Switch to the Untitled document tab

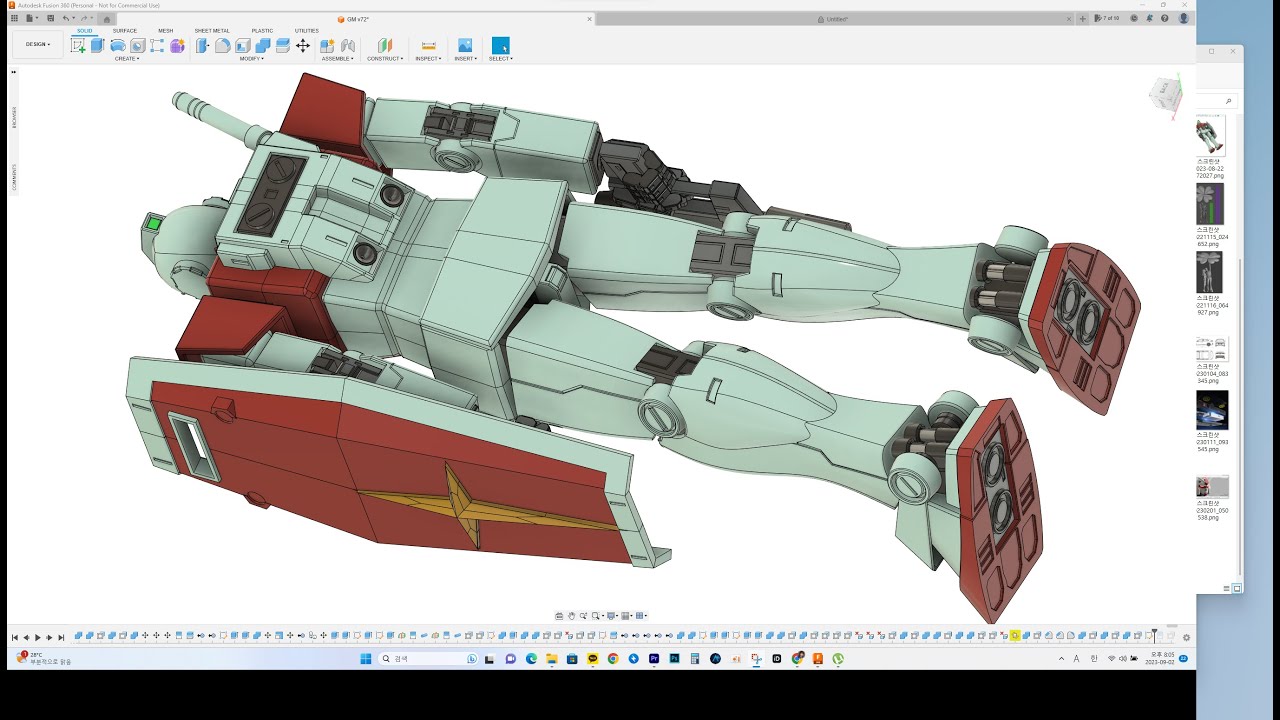(833, 19)
